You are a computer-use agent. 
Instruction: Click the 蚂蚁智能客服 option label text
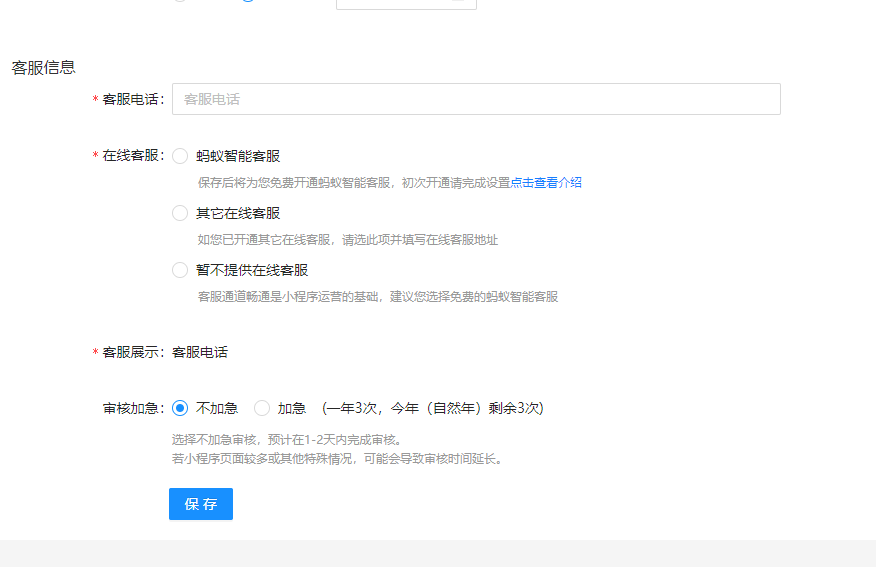[238, 156]
